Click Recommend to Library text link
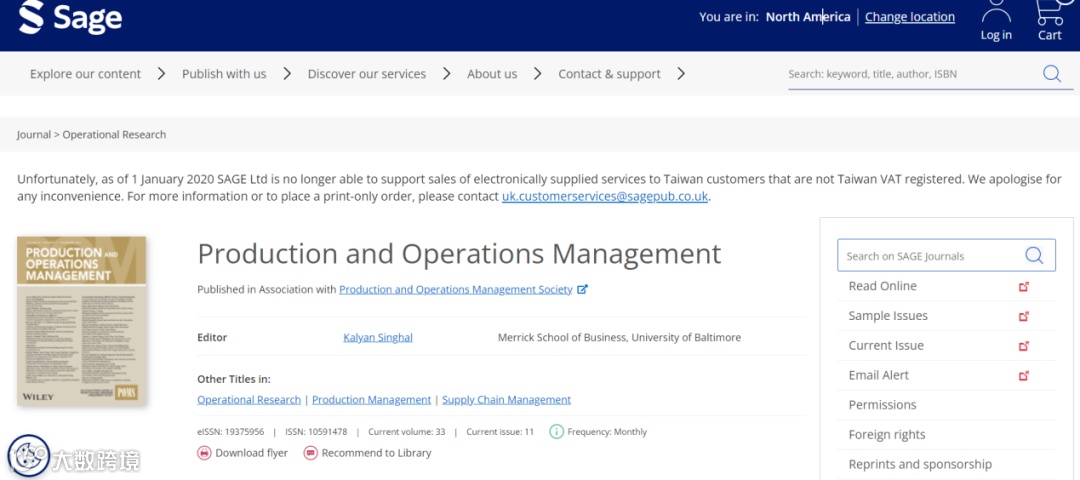The width and height of the screenshot is (1080, 480). [x=376, y=453]
